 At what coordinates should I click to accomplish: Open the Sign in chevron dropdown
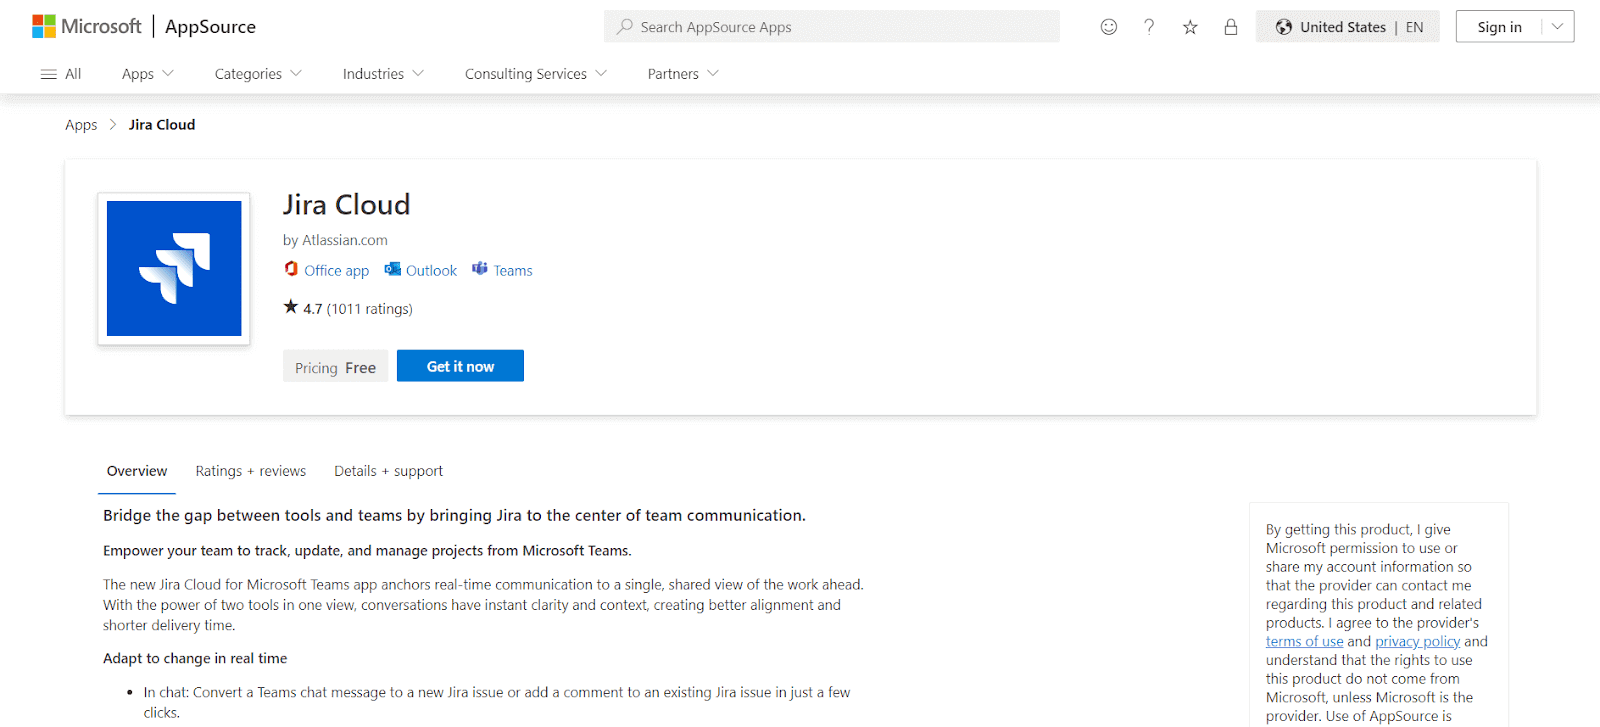[1556, 26]
